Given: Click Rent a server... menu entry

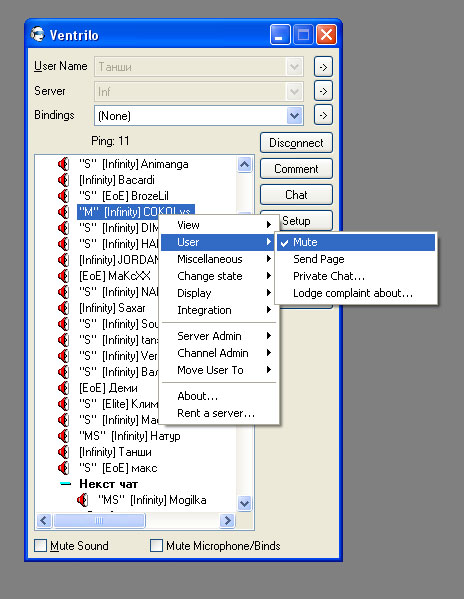Looking at the screenshot, I should point(219,413).
